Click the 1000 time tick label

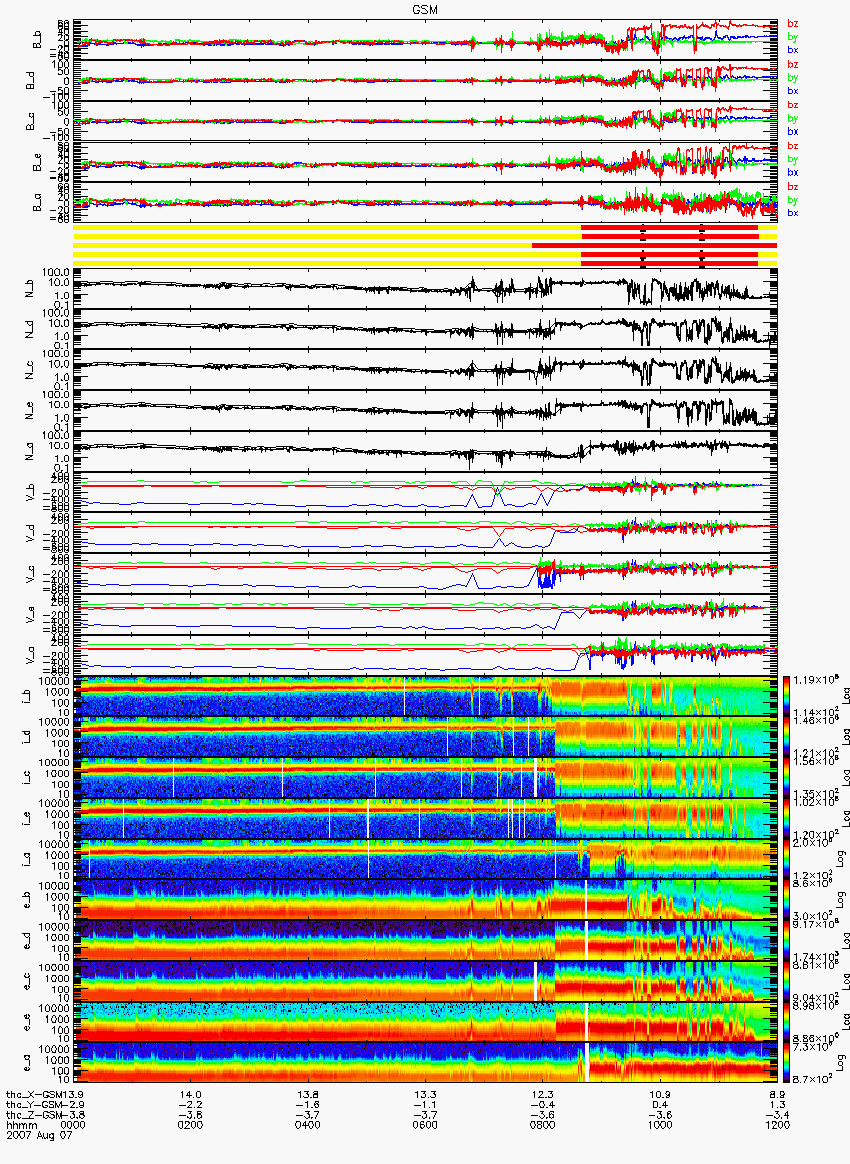(660, 1125)
